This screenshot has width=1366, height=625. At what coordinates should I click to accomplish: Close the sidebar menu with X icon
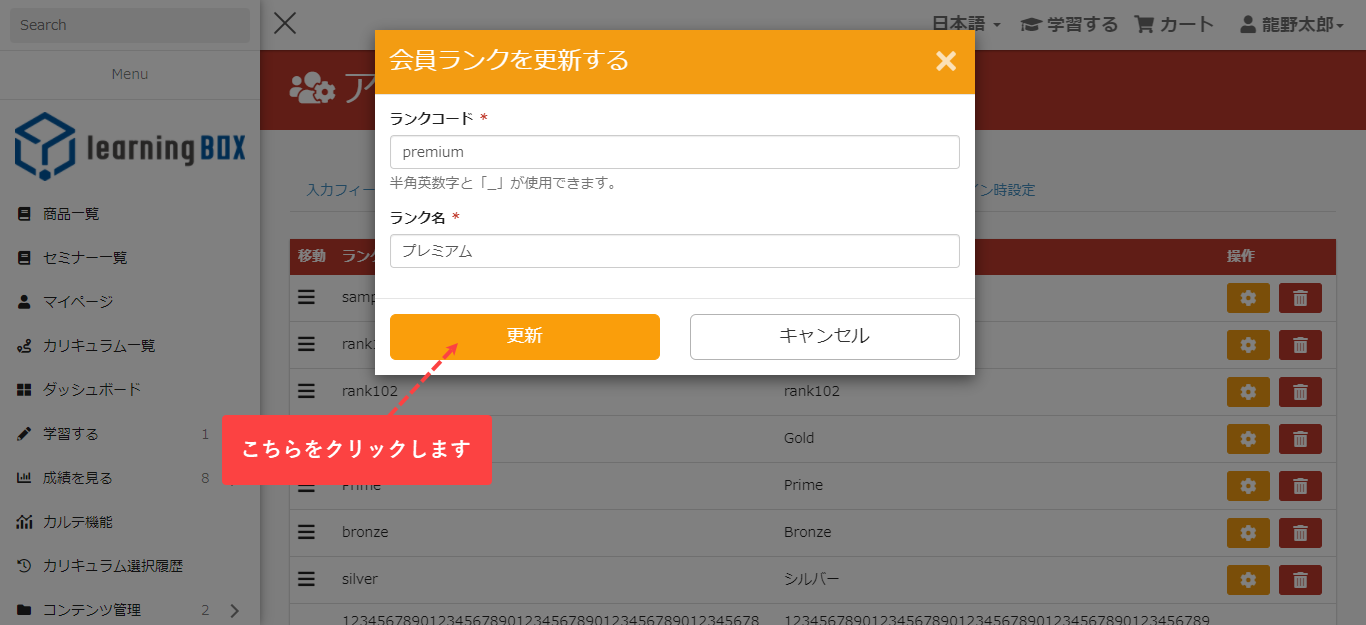click(285, 23)
